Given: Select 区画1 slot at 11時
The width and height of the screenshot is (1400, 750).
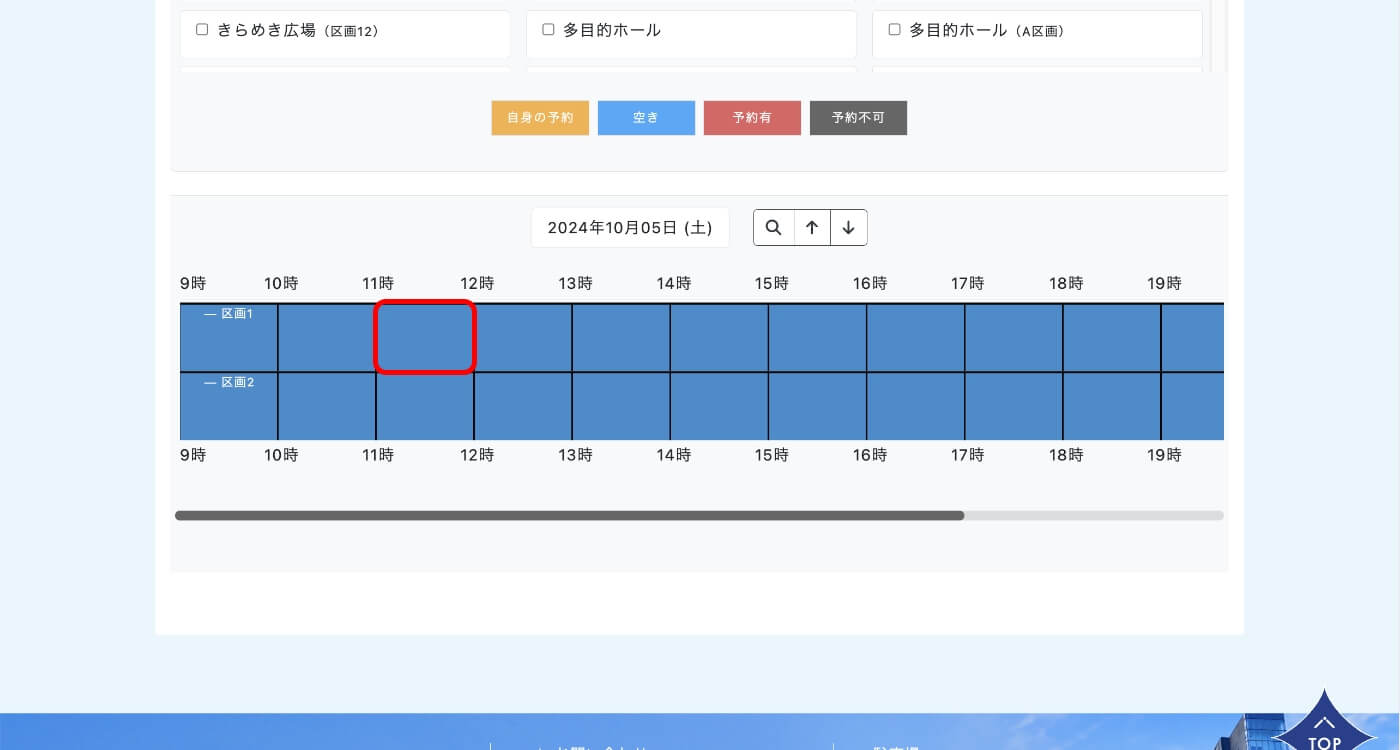Looking at the screenshot, I should pos(425,338).
